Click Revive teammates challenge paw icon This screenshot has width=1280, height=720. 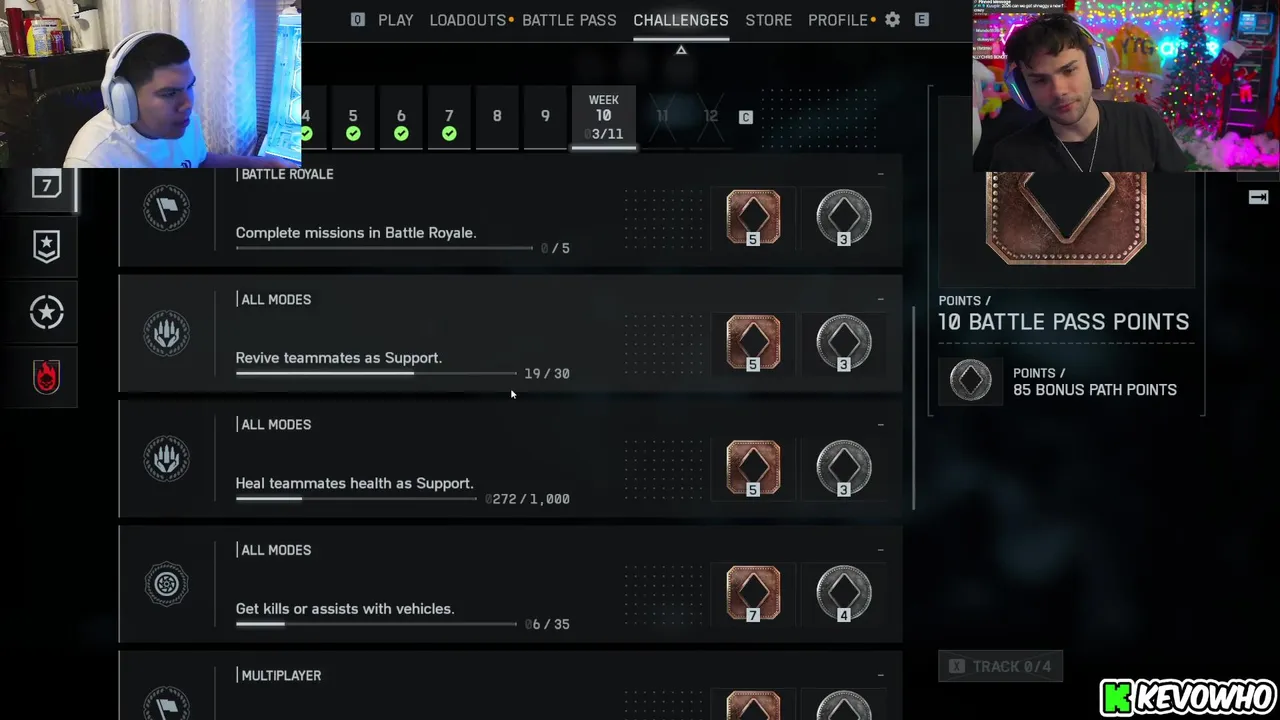coord(166,333)
